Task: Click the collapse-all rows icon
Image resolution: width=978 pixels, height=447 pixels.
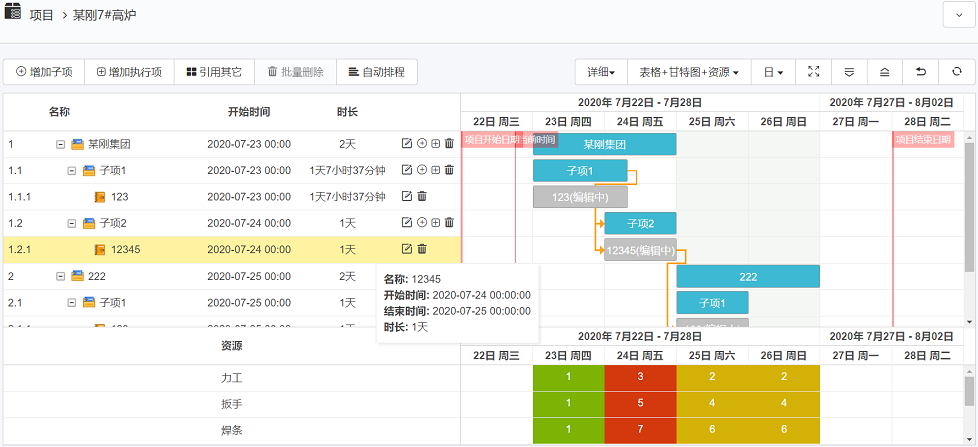Action: pos(884,72)
